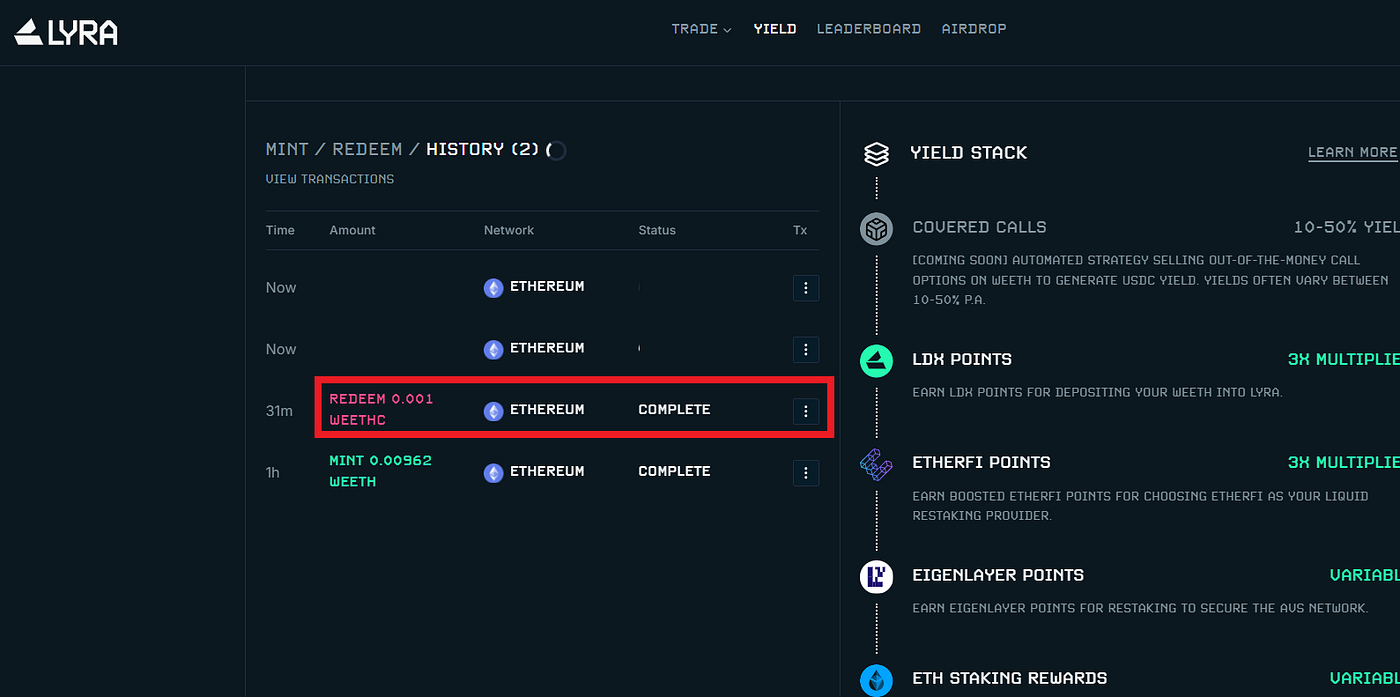
Task: Click MINT 0.00962 WEETH amount text
Action: (x=380, y=471)
